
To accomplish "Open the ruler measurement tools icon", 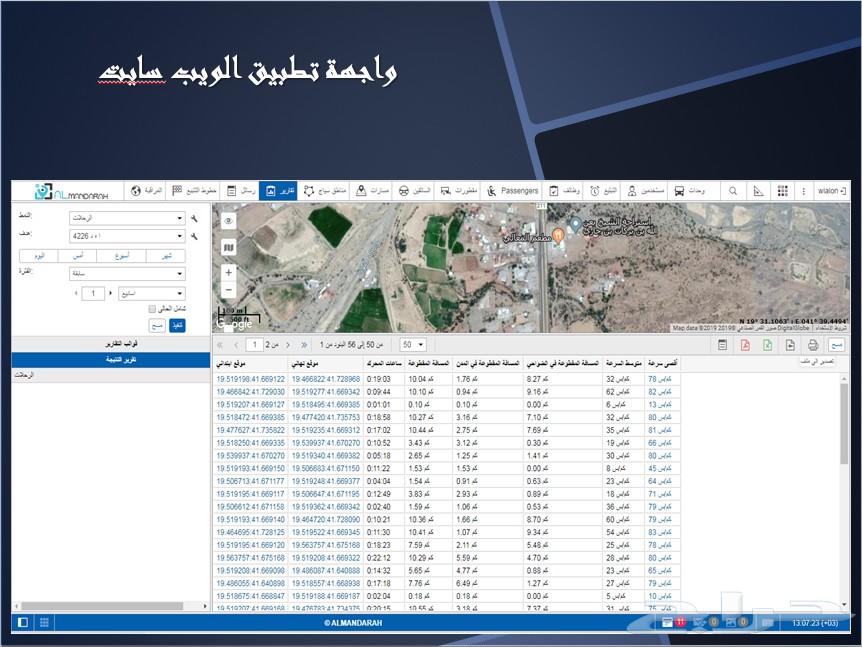I will pyautogui.click(x=758, y=191).
